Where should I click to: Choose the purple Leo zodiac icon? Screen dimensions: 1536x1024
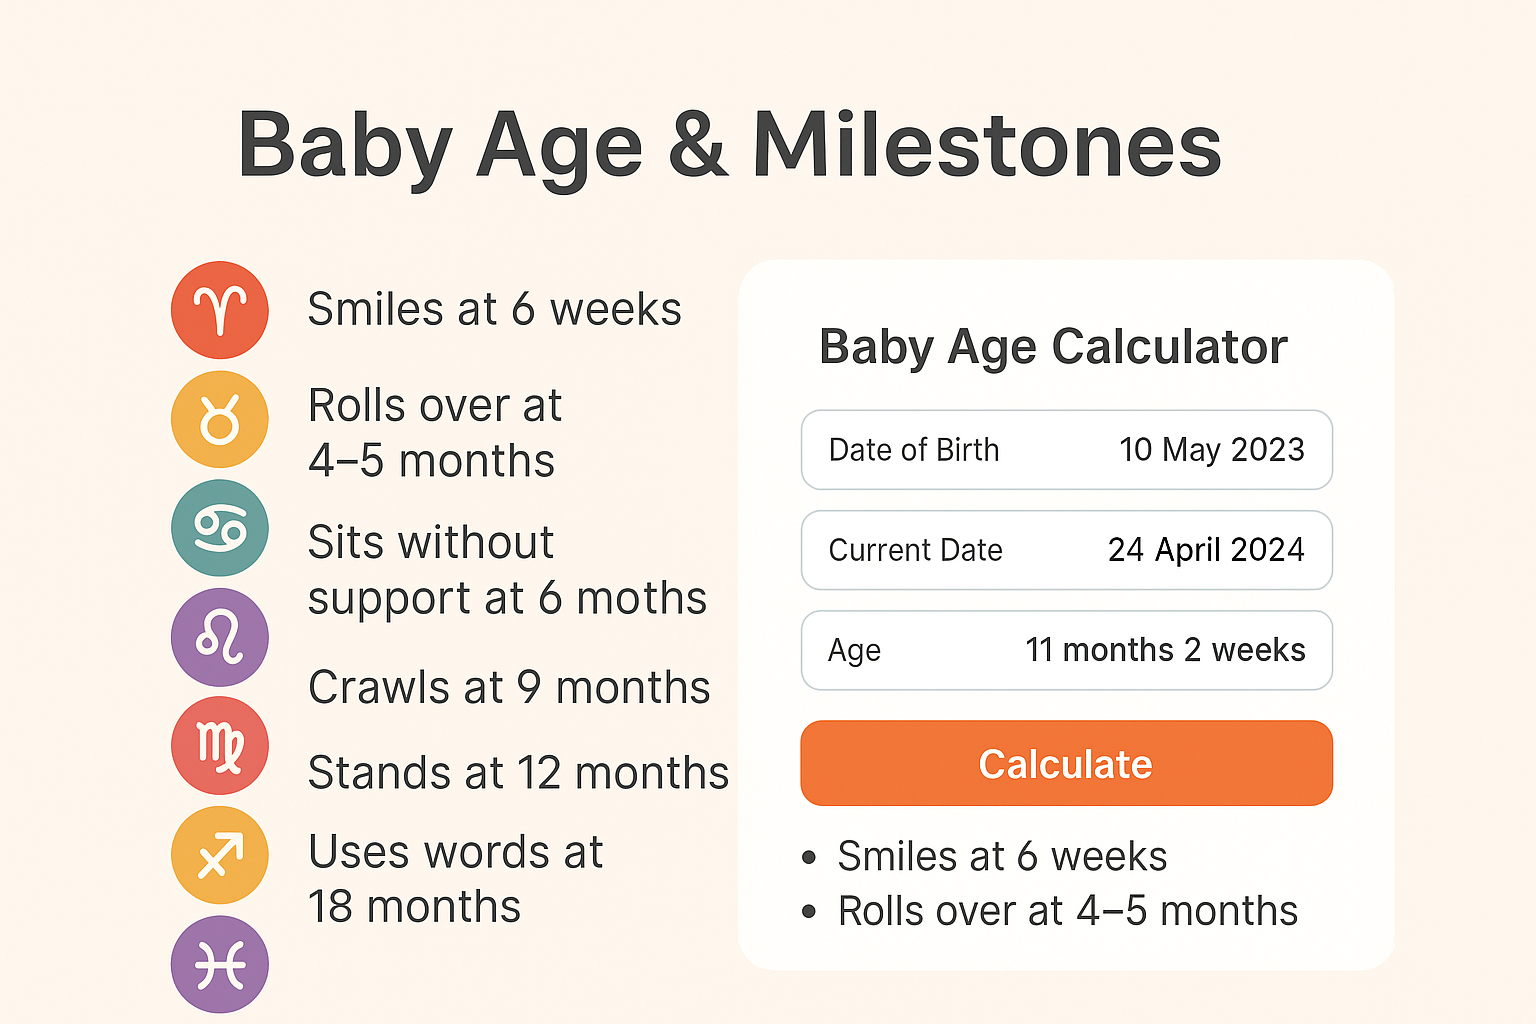click(220, 637)
